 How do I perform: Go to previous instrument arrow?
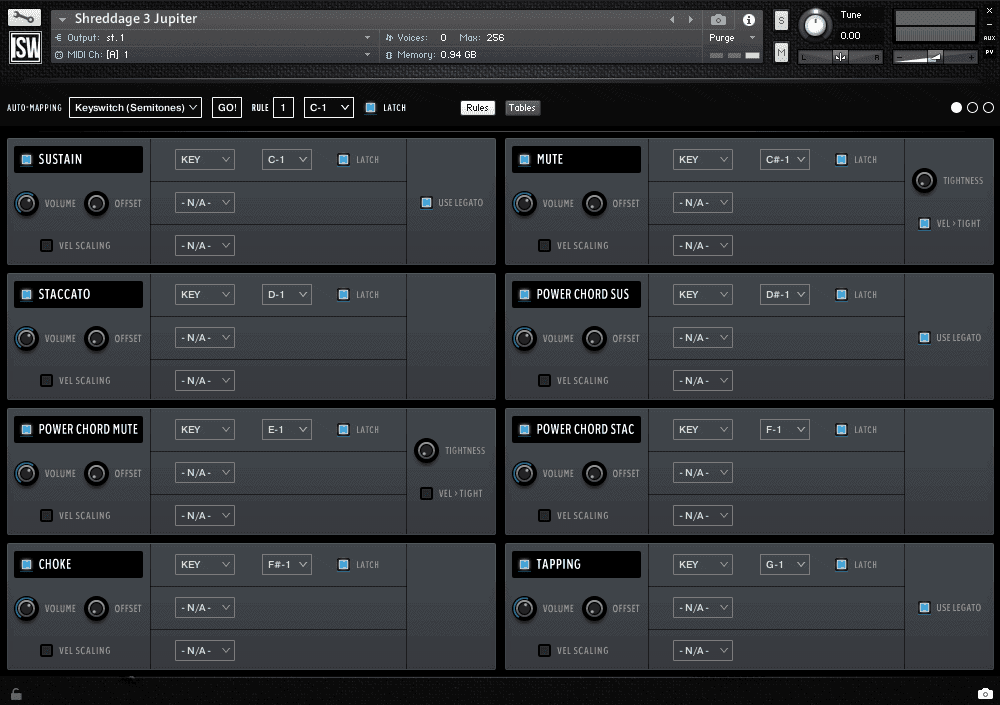(672, 20)
